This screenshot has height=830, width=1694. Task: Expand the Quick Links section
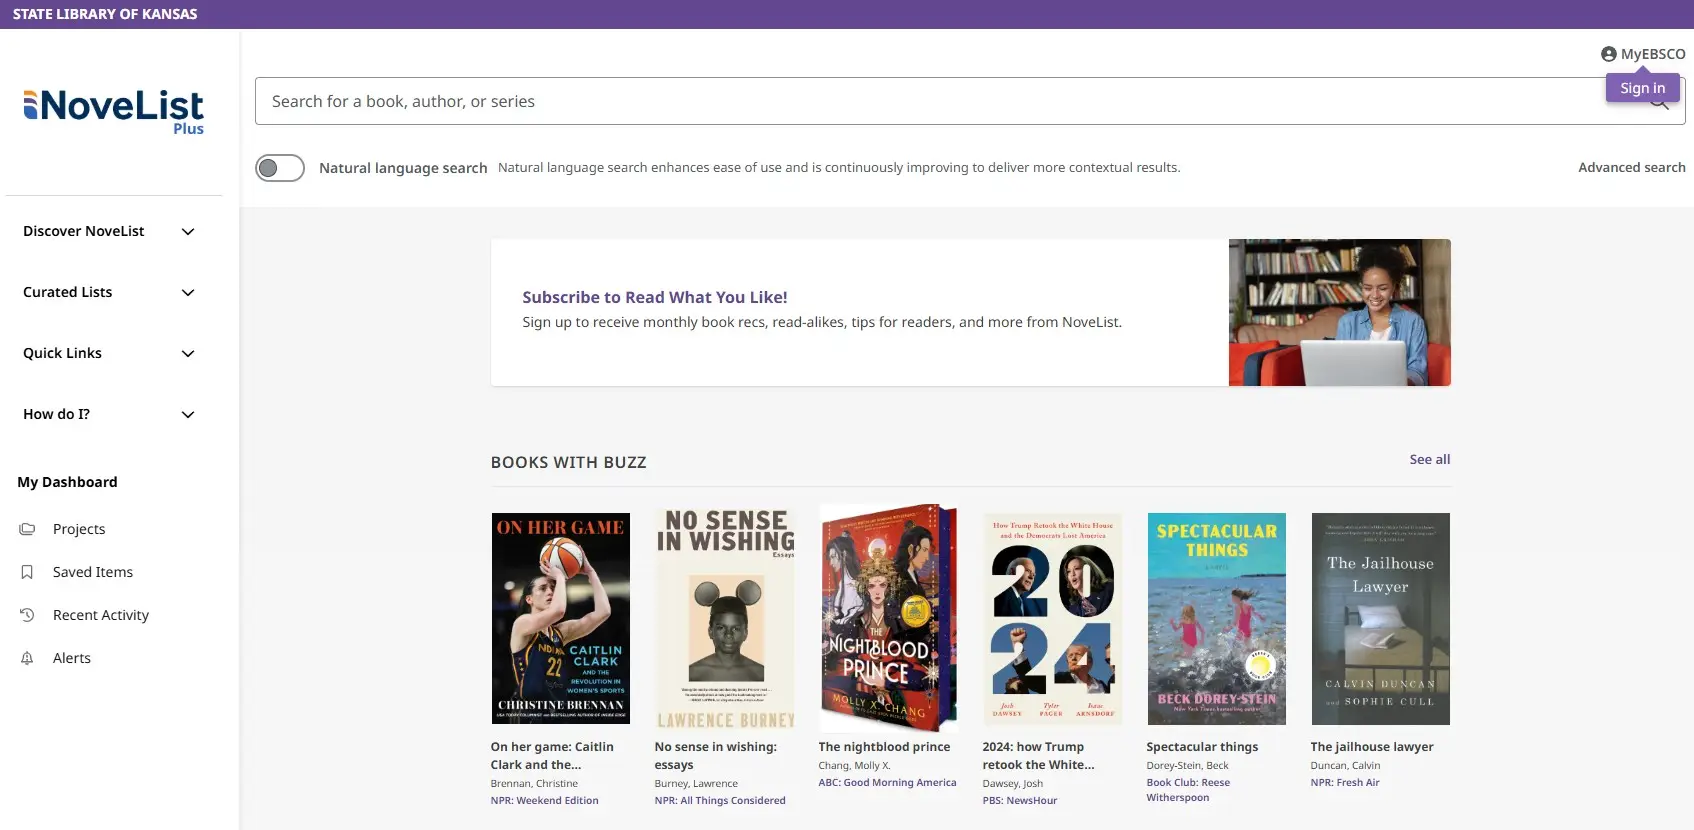pyautogui.click(x=110, y=353)
